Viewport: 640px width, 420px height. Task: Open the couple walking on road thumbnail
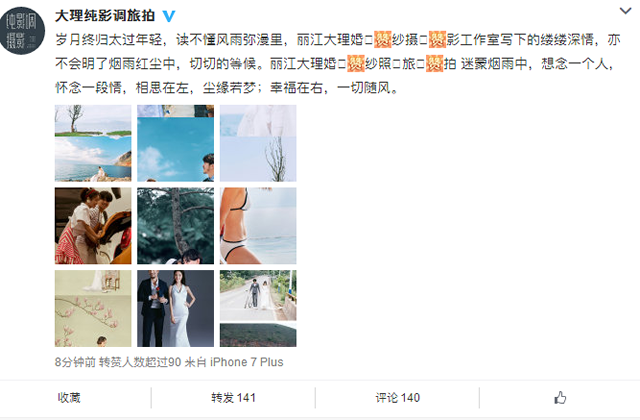258,308
